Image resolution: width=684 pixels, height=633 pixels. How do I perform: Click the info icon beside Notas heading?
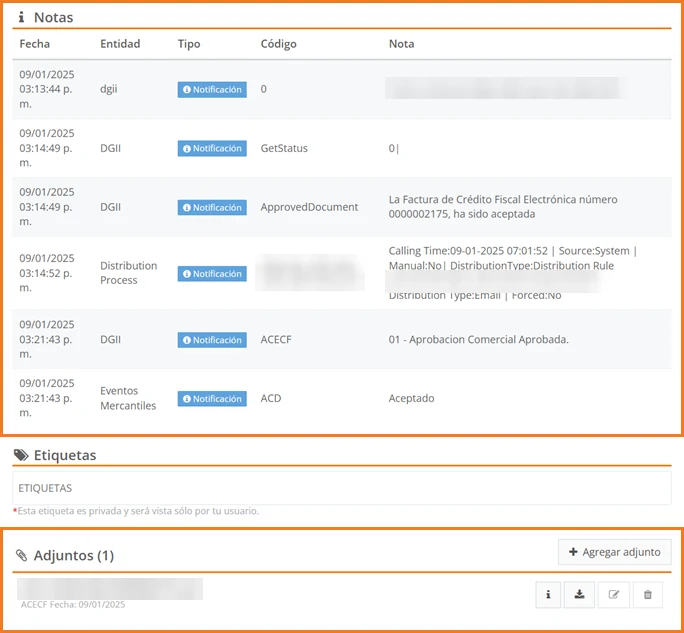coord(21,17)
